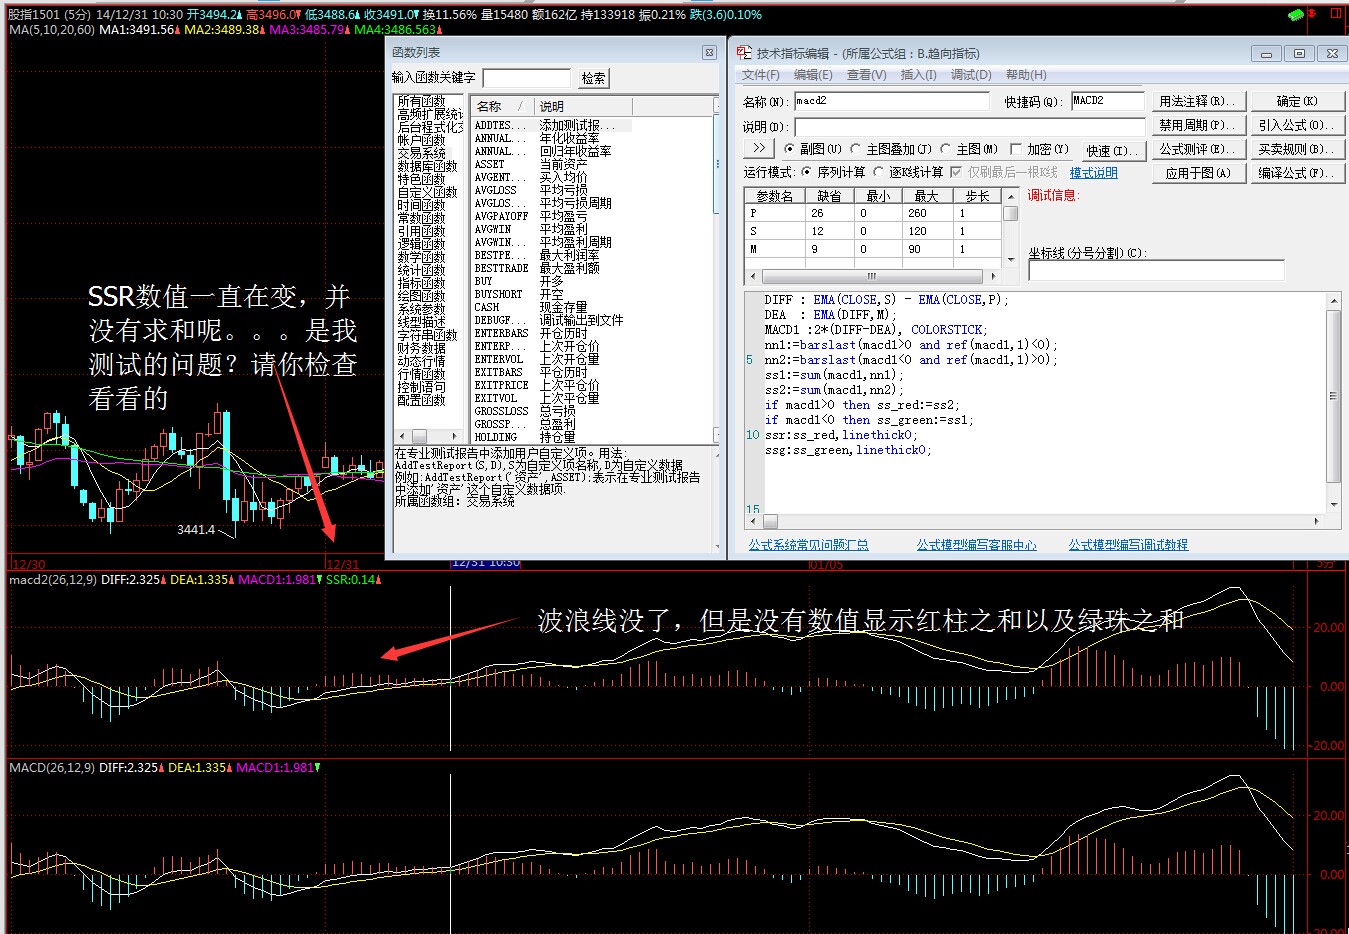Click the 快捷码 shortcut code field

(x=1108, y=101)
